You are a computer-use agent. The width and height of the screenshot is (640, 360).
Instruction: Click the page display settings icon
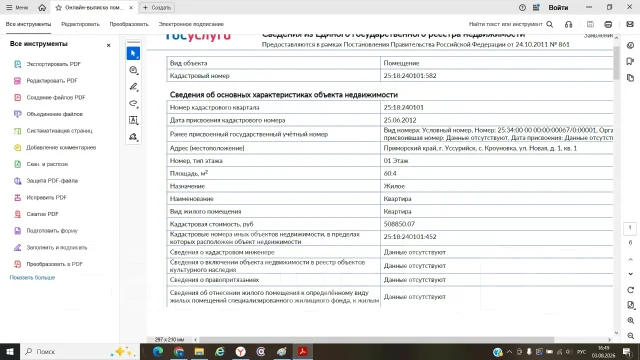[630, 305]
